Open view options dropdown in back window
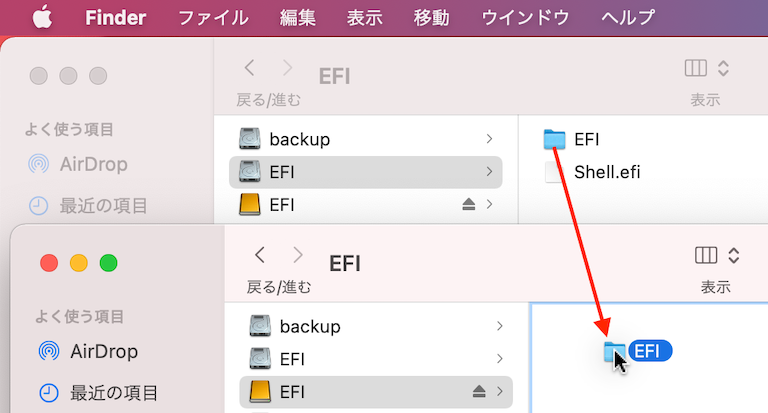768x413 pixels. coord(723,68)
